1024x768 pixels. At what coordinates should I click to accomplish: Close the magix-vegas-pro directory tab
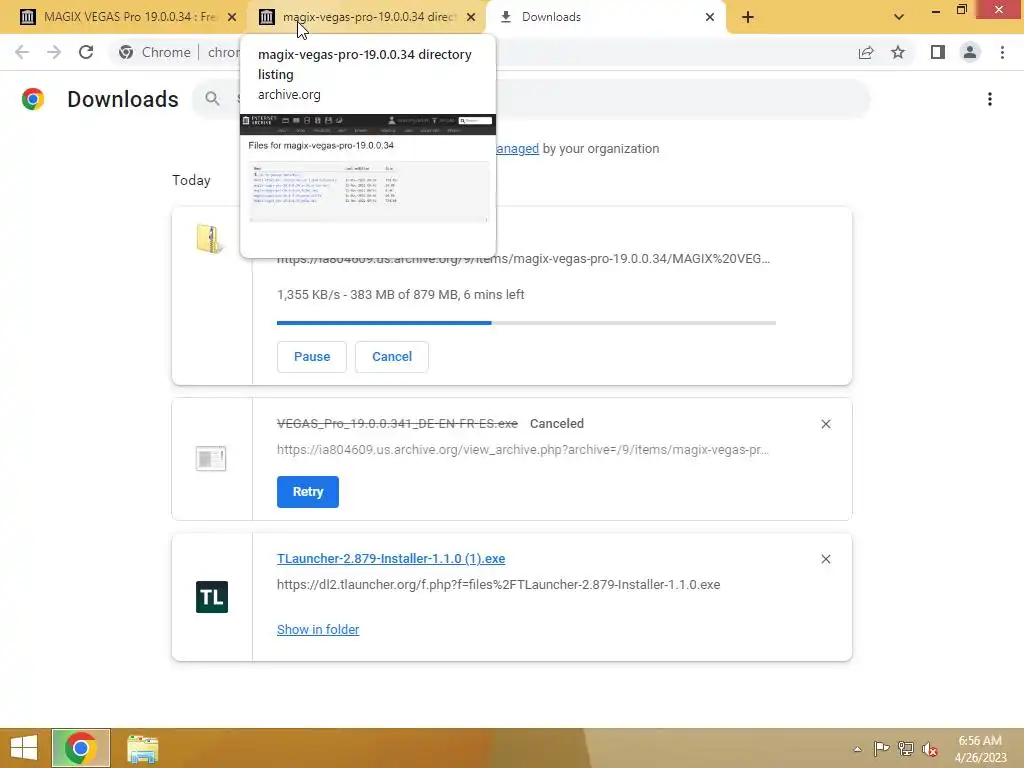[x=471, y=17]
